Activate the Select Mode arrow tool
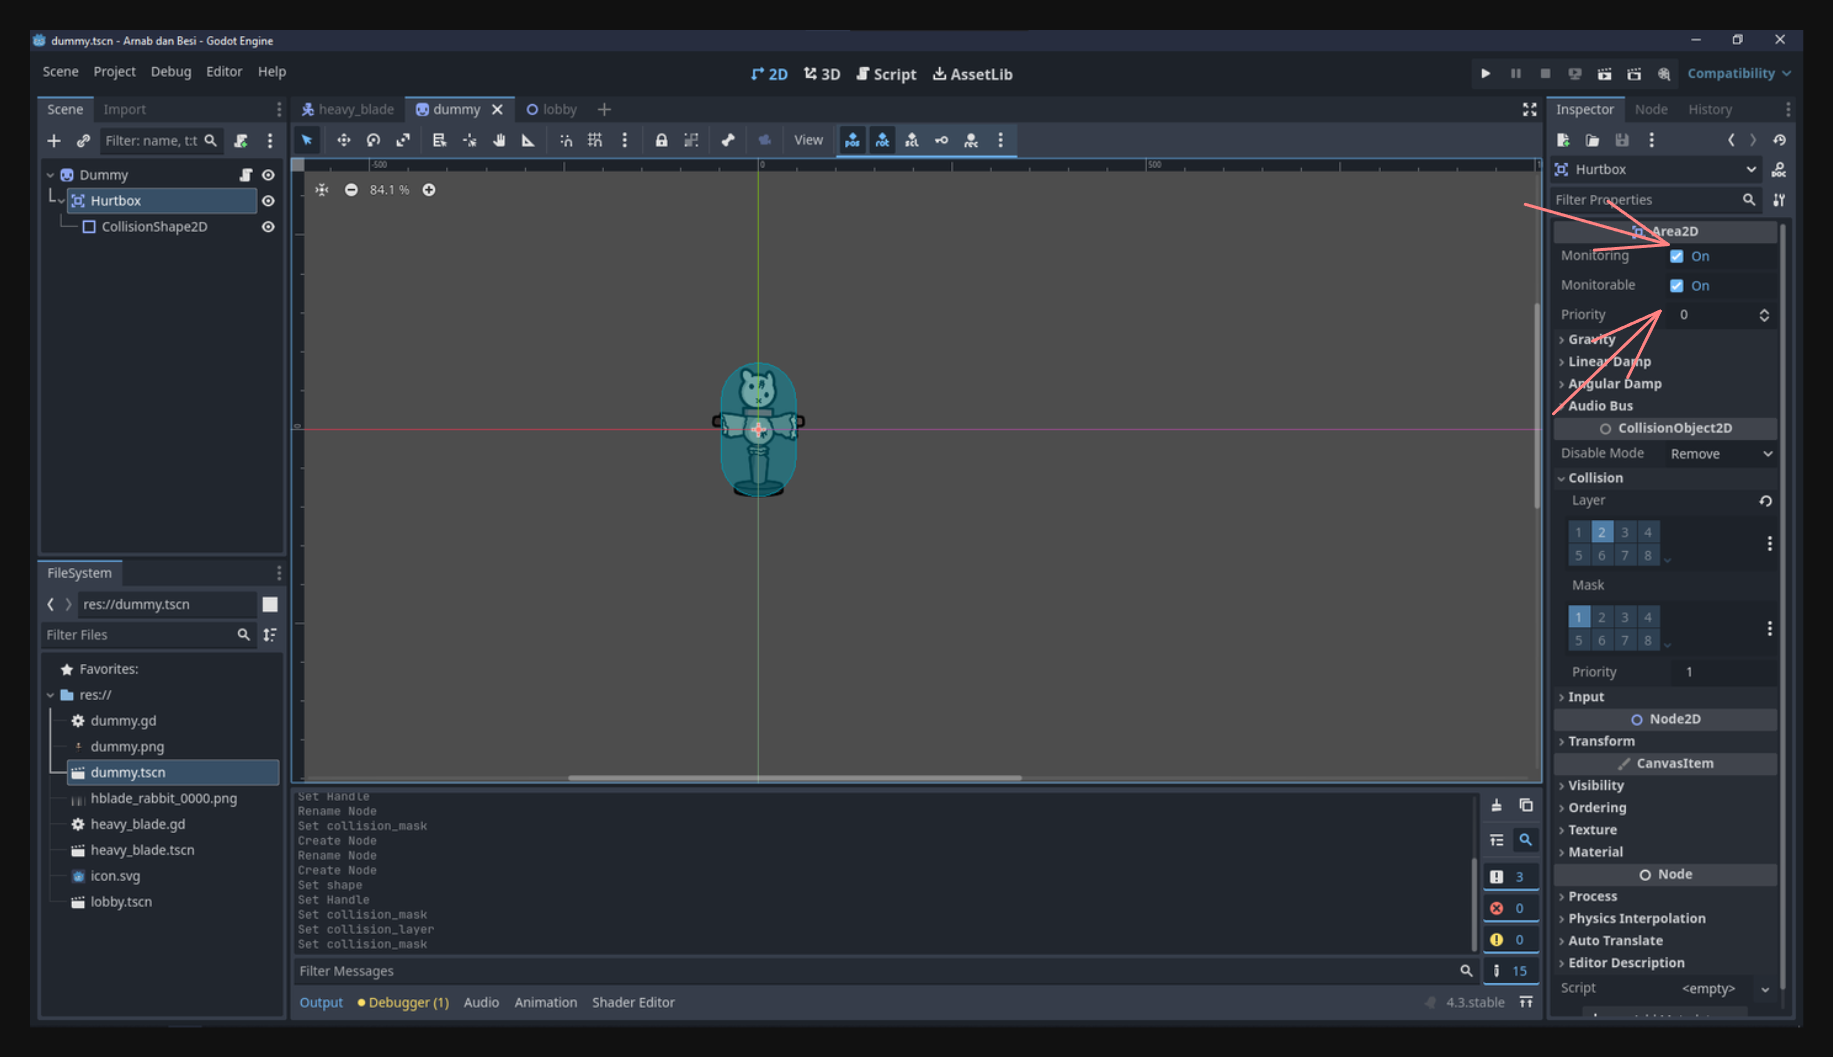 (307, 140)
